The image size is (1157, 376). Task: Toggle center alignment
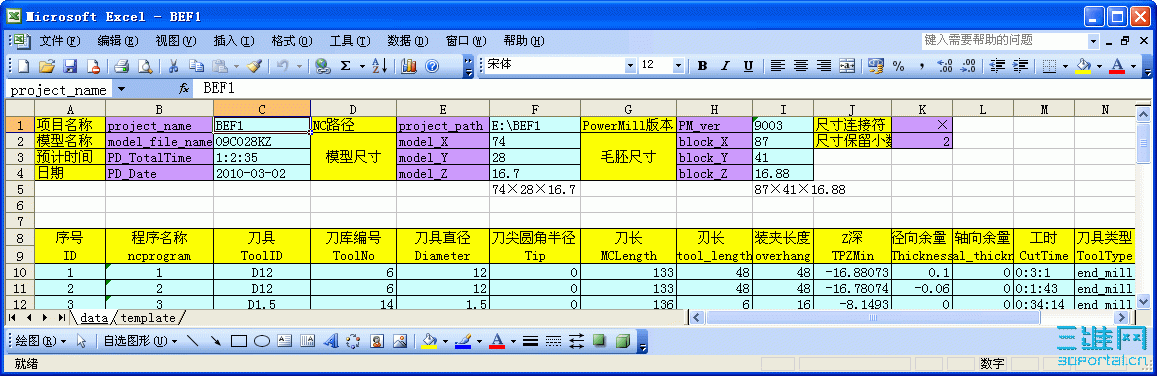[801, 66]
